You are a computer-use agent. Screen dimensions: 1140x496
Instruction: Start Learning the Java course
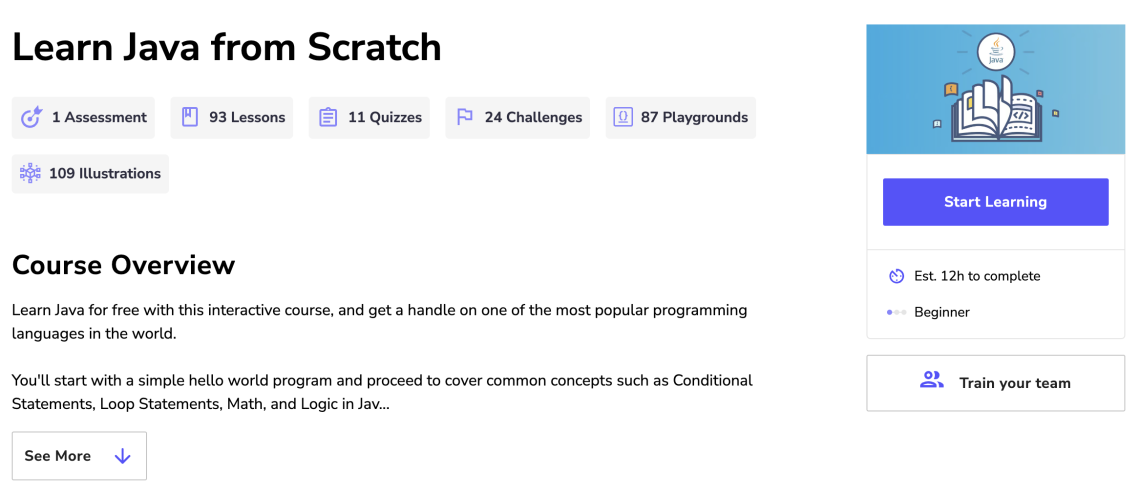(995, 202)
